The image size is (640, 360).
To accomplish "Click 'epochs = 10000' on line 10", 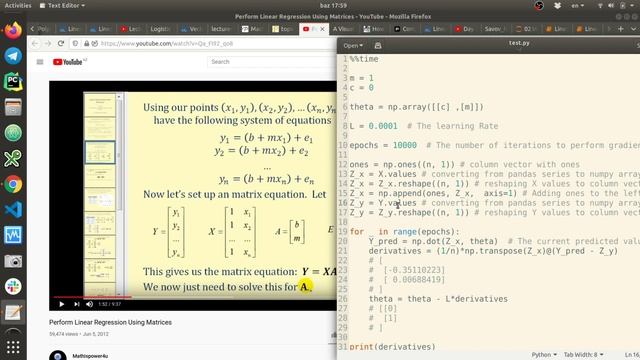I will point(383,145).
